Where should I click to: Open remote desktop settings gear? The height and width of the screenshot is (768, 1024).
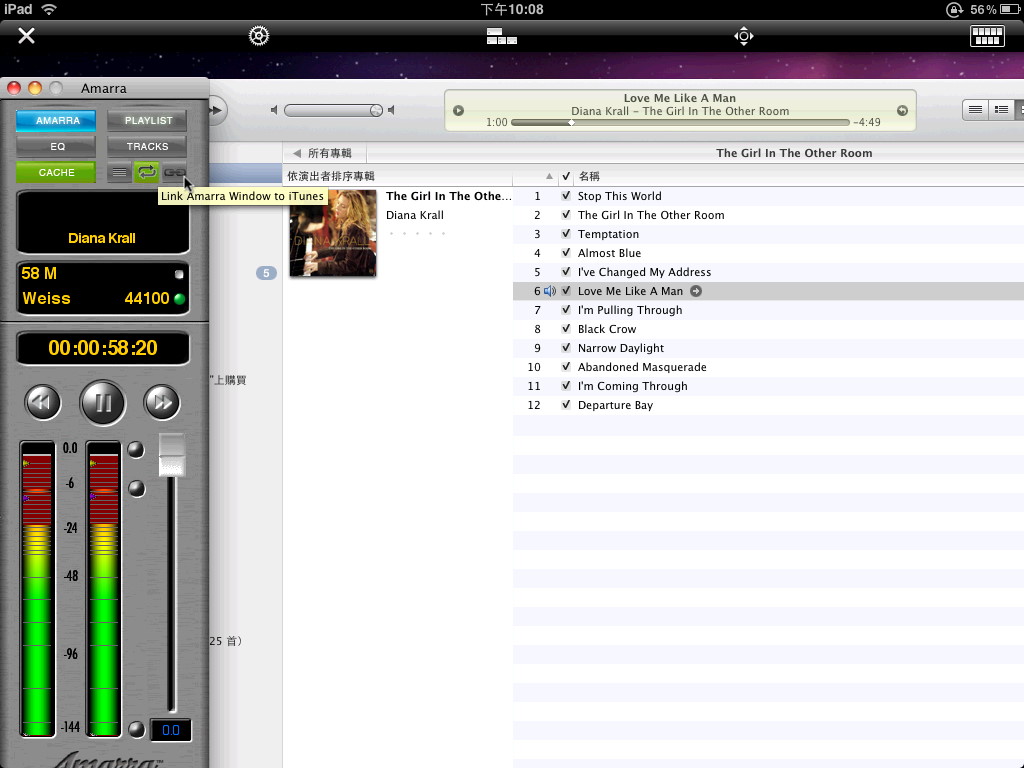(x=259, y=35)
